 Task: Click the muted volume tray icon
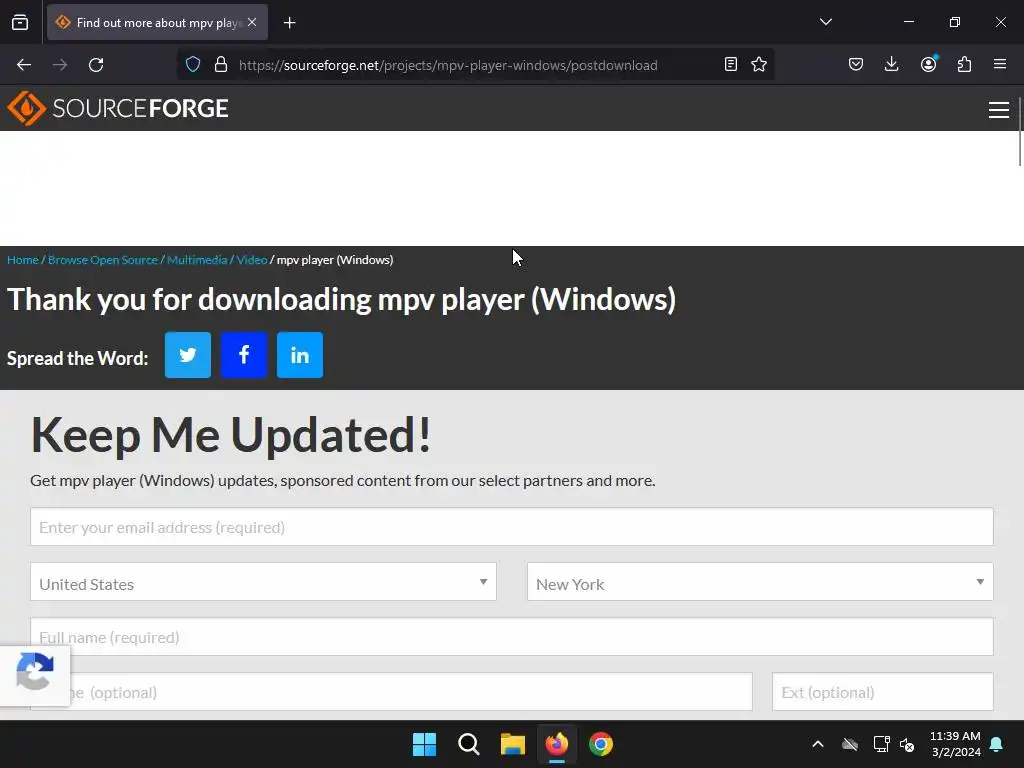click(908, 744)
